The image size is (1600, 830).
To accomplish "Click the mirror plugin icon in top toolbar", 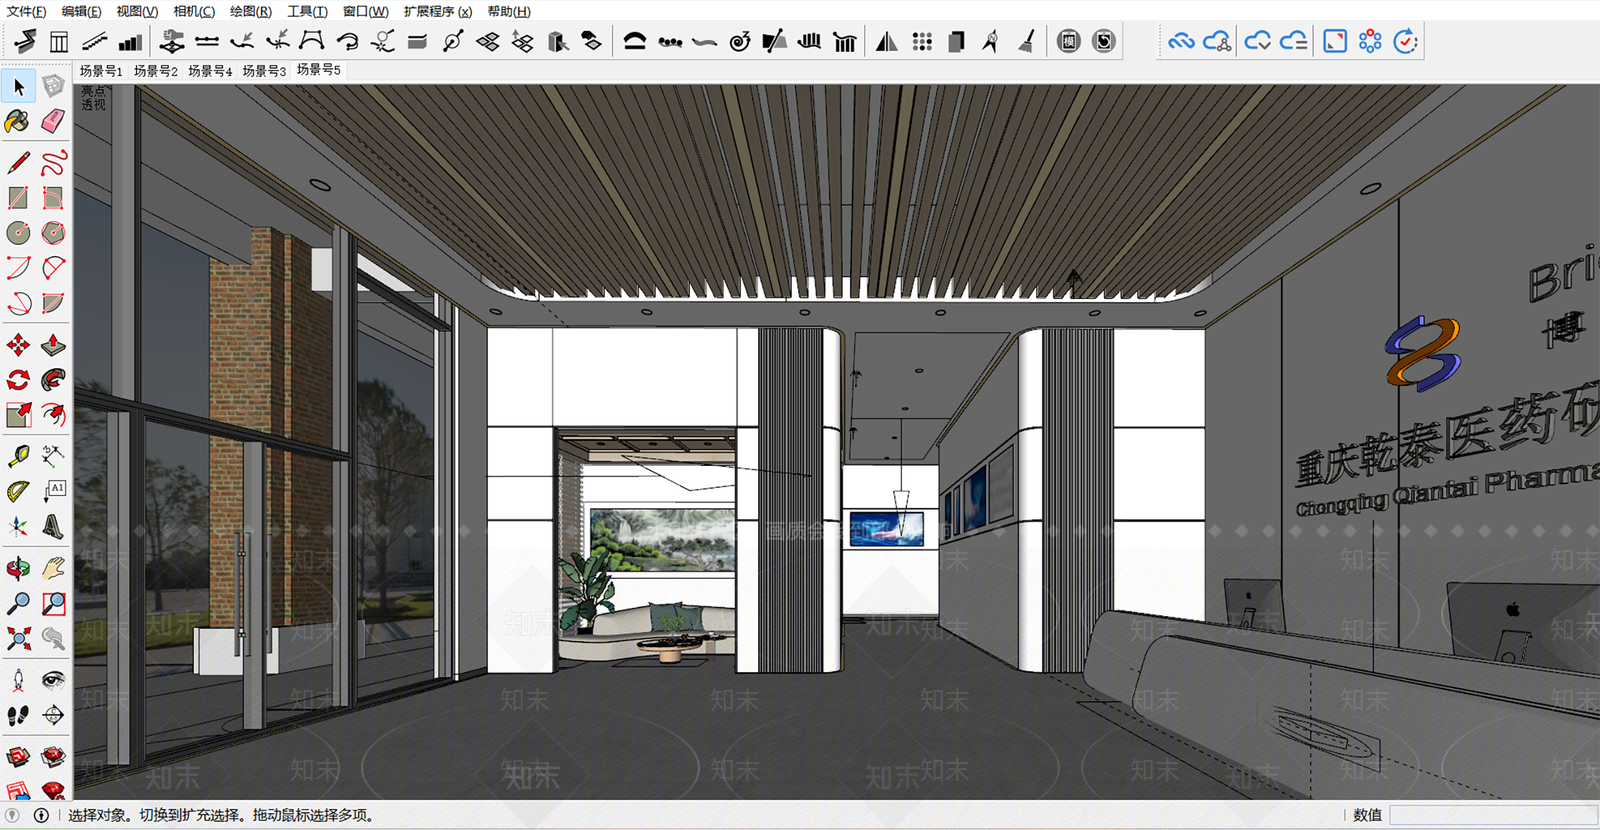I will click(x=886, y=41).
